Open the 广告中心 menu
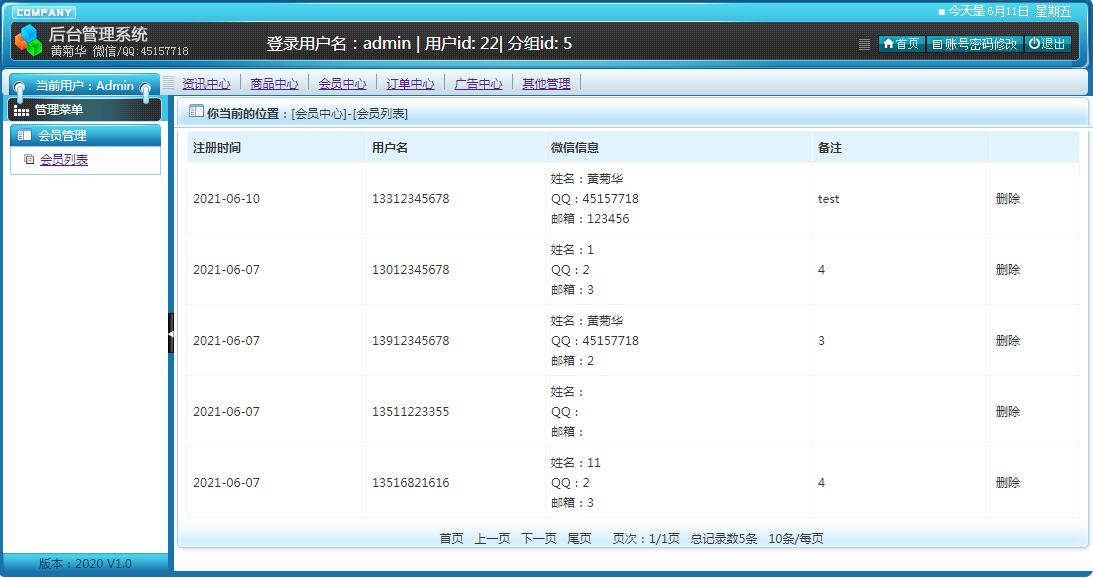This screenshot has width=1093, height=578. (478, 84)
